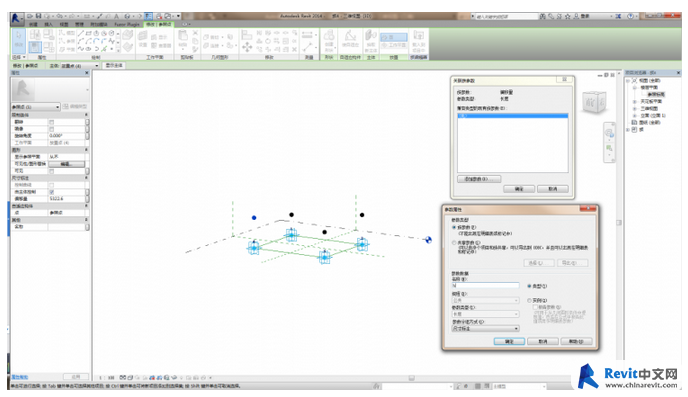Click the Text 'A' icon in quick access toolbar
Viewport: 688px width, 397px height.
pos(116,16)
